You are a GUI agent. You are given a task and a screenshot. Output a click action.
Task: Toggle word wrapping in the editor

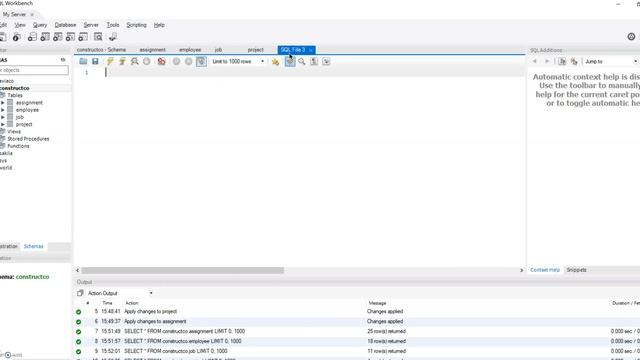coord(326,62)
